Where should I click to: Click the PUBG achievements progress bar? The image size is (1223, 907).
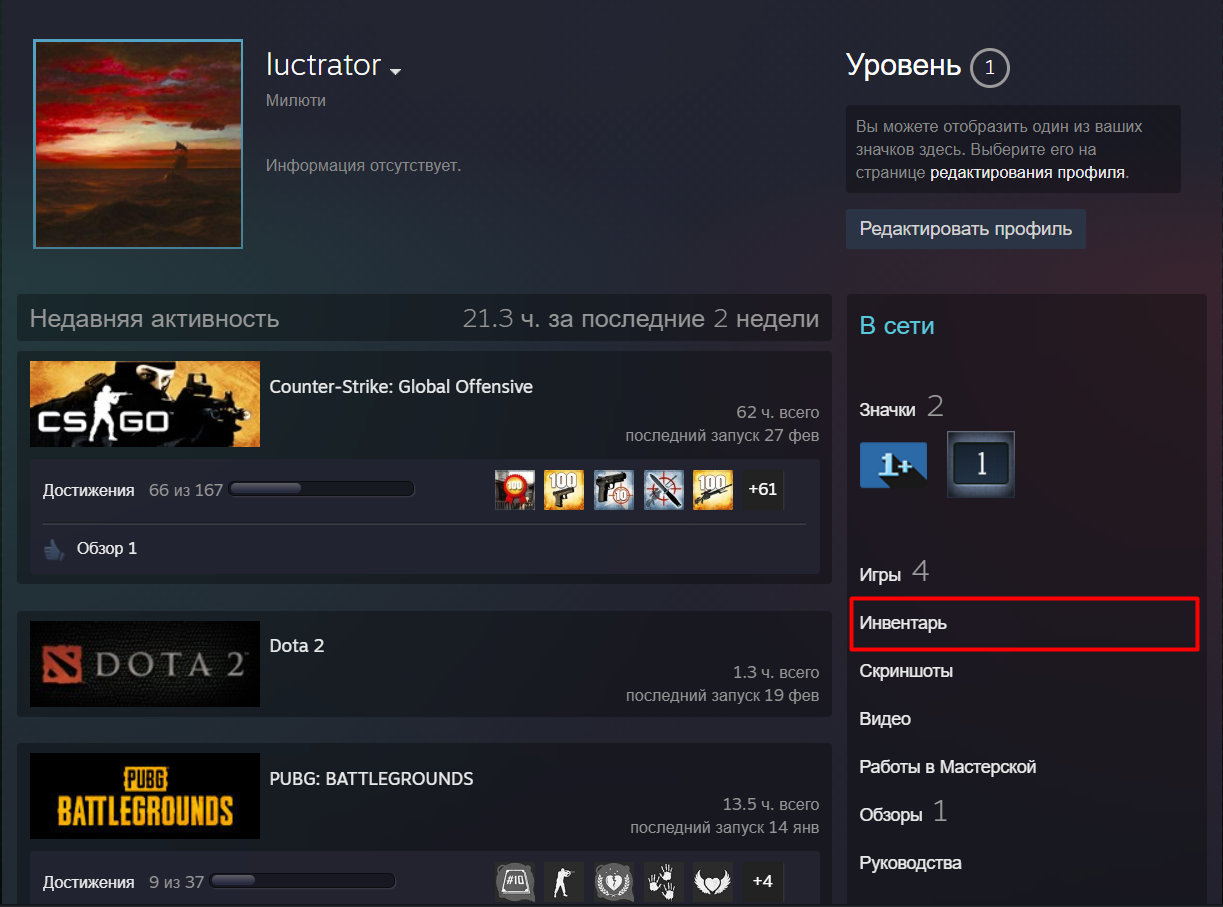pyautogui.click(x=303, y=882)
